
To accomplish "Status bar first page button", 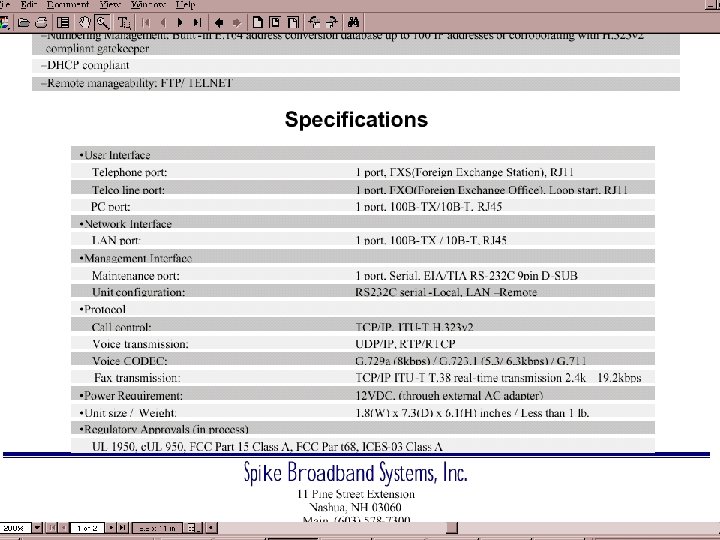I will pos(52,528).
